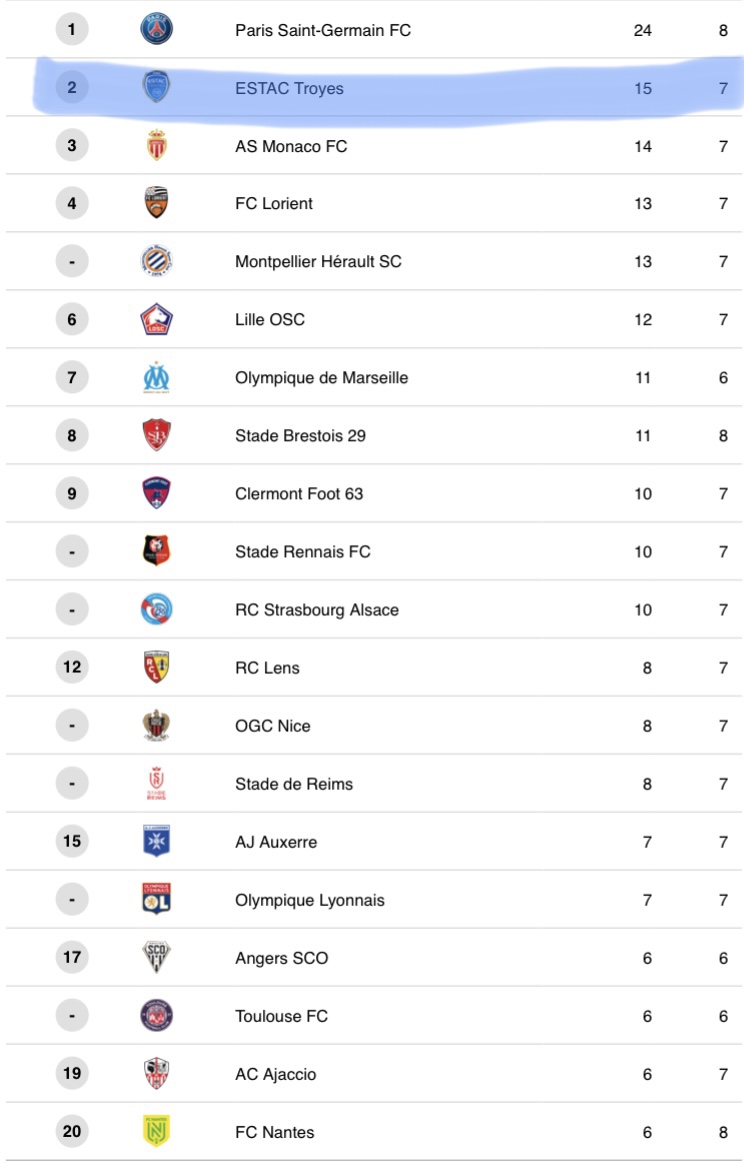Select the Clermont Foot 63 team name
Screen dimensions: 744x1164
pyautogui.click(x=299, y=494)
